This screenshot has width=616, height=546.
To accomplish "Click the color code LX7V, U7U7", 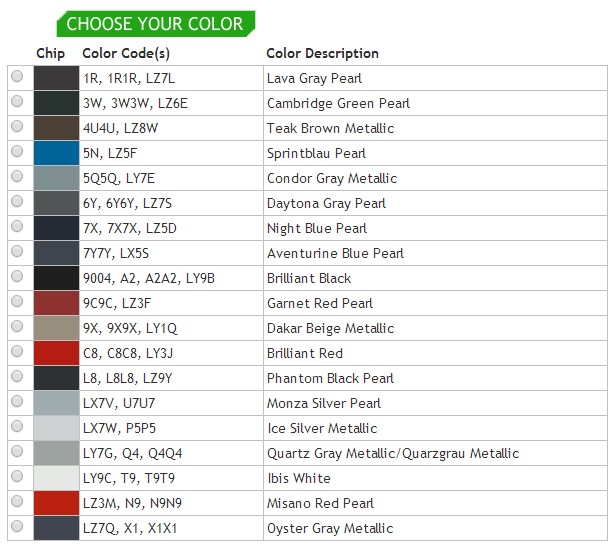I will point(119,403).
